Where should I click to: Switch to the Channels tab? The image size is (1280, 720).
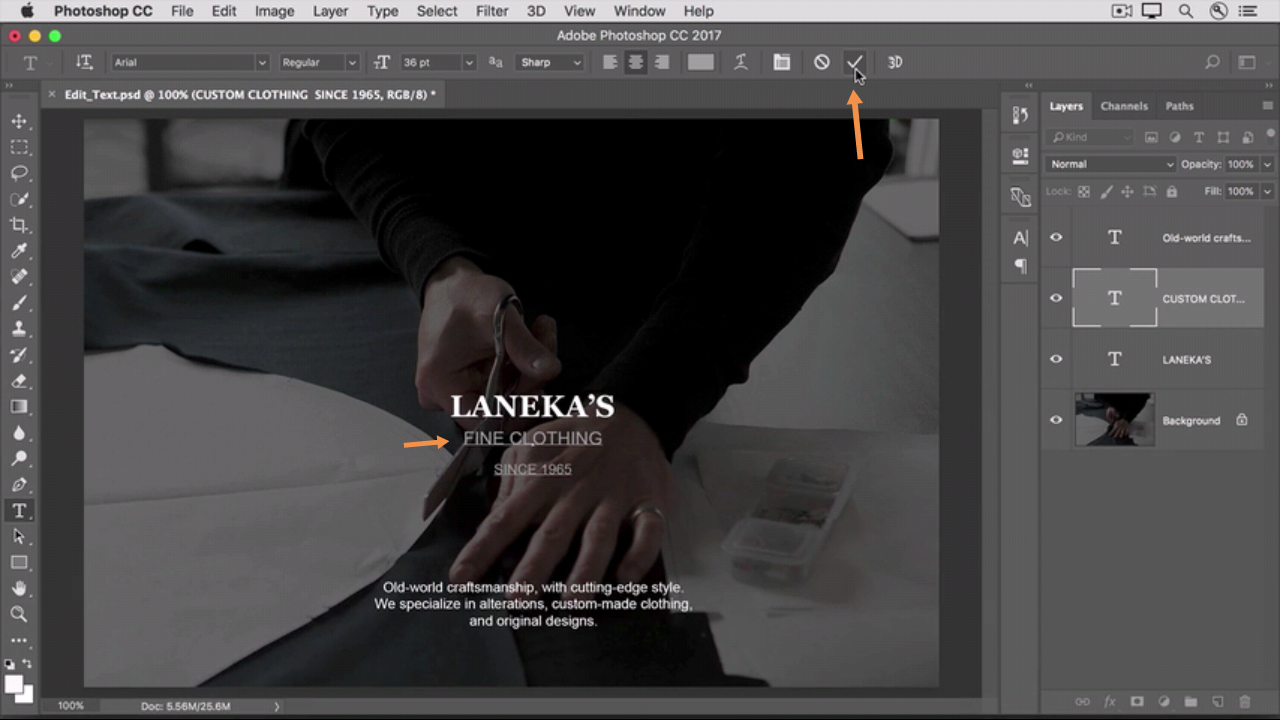[x=1124, y=106]
